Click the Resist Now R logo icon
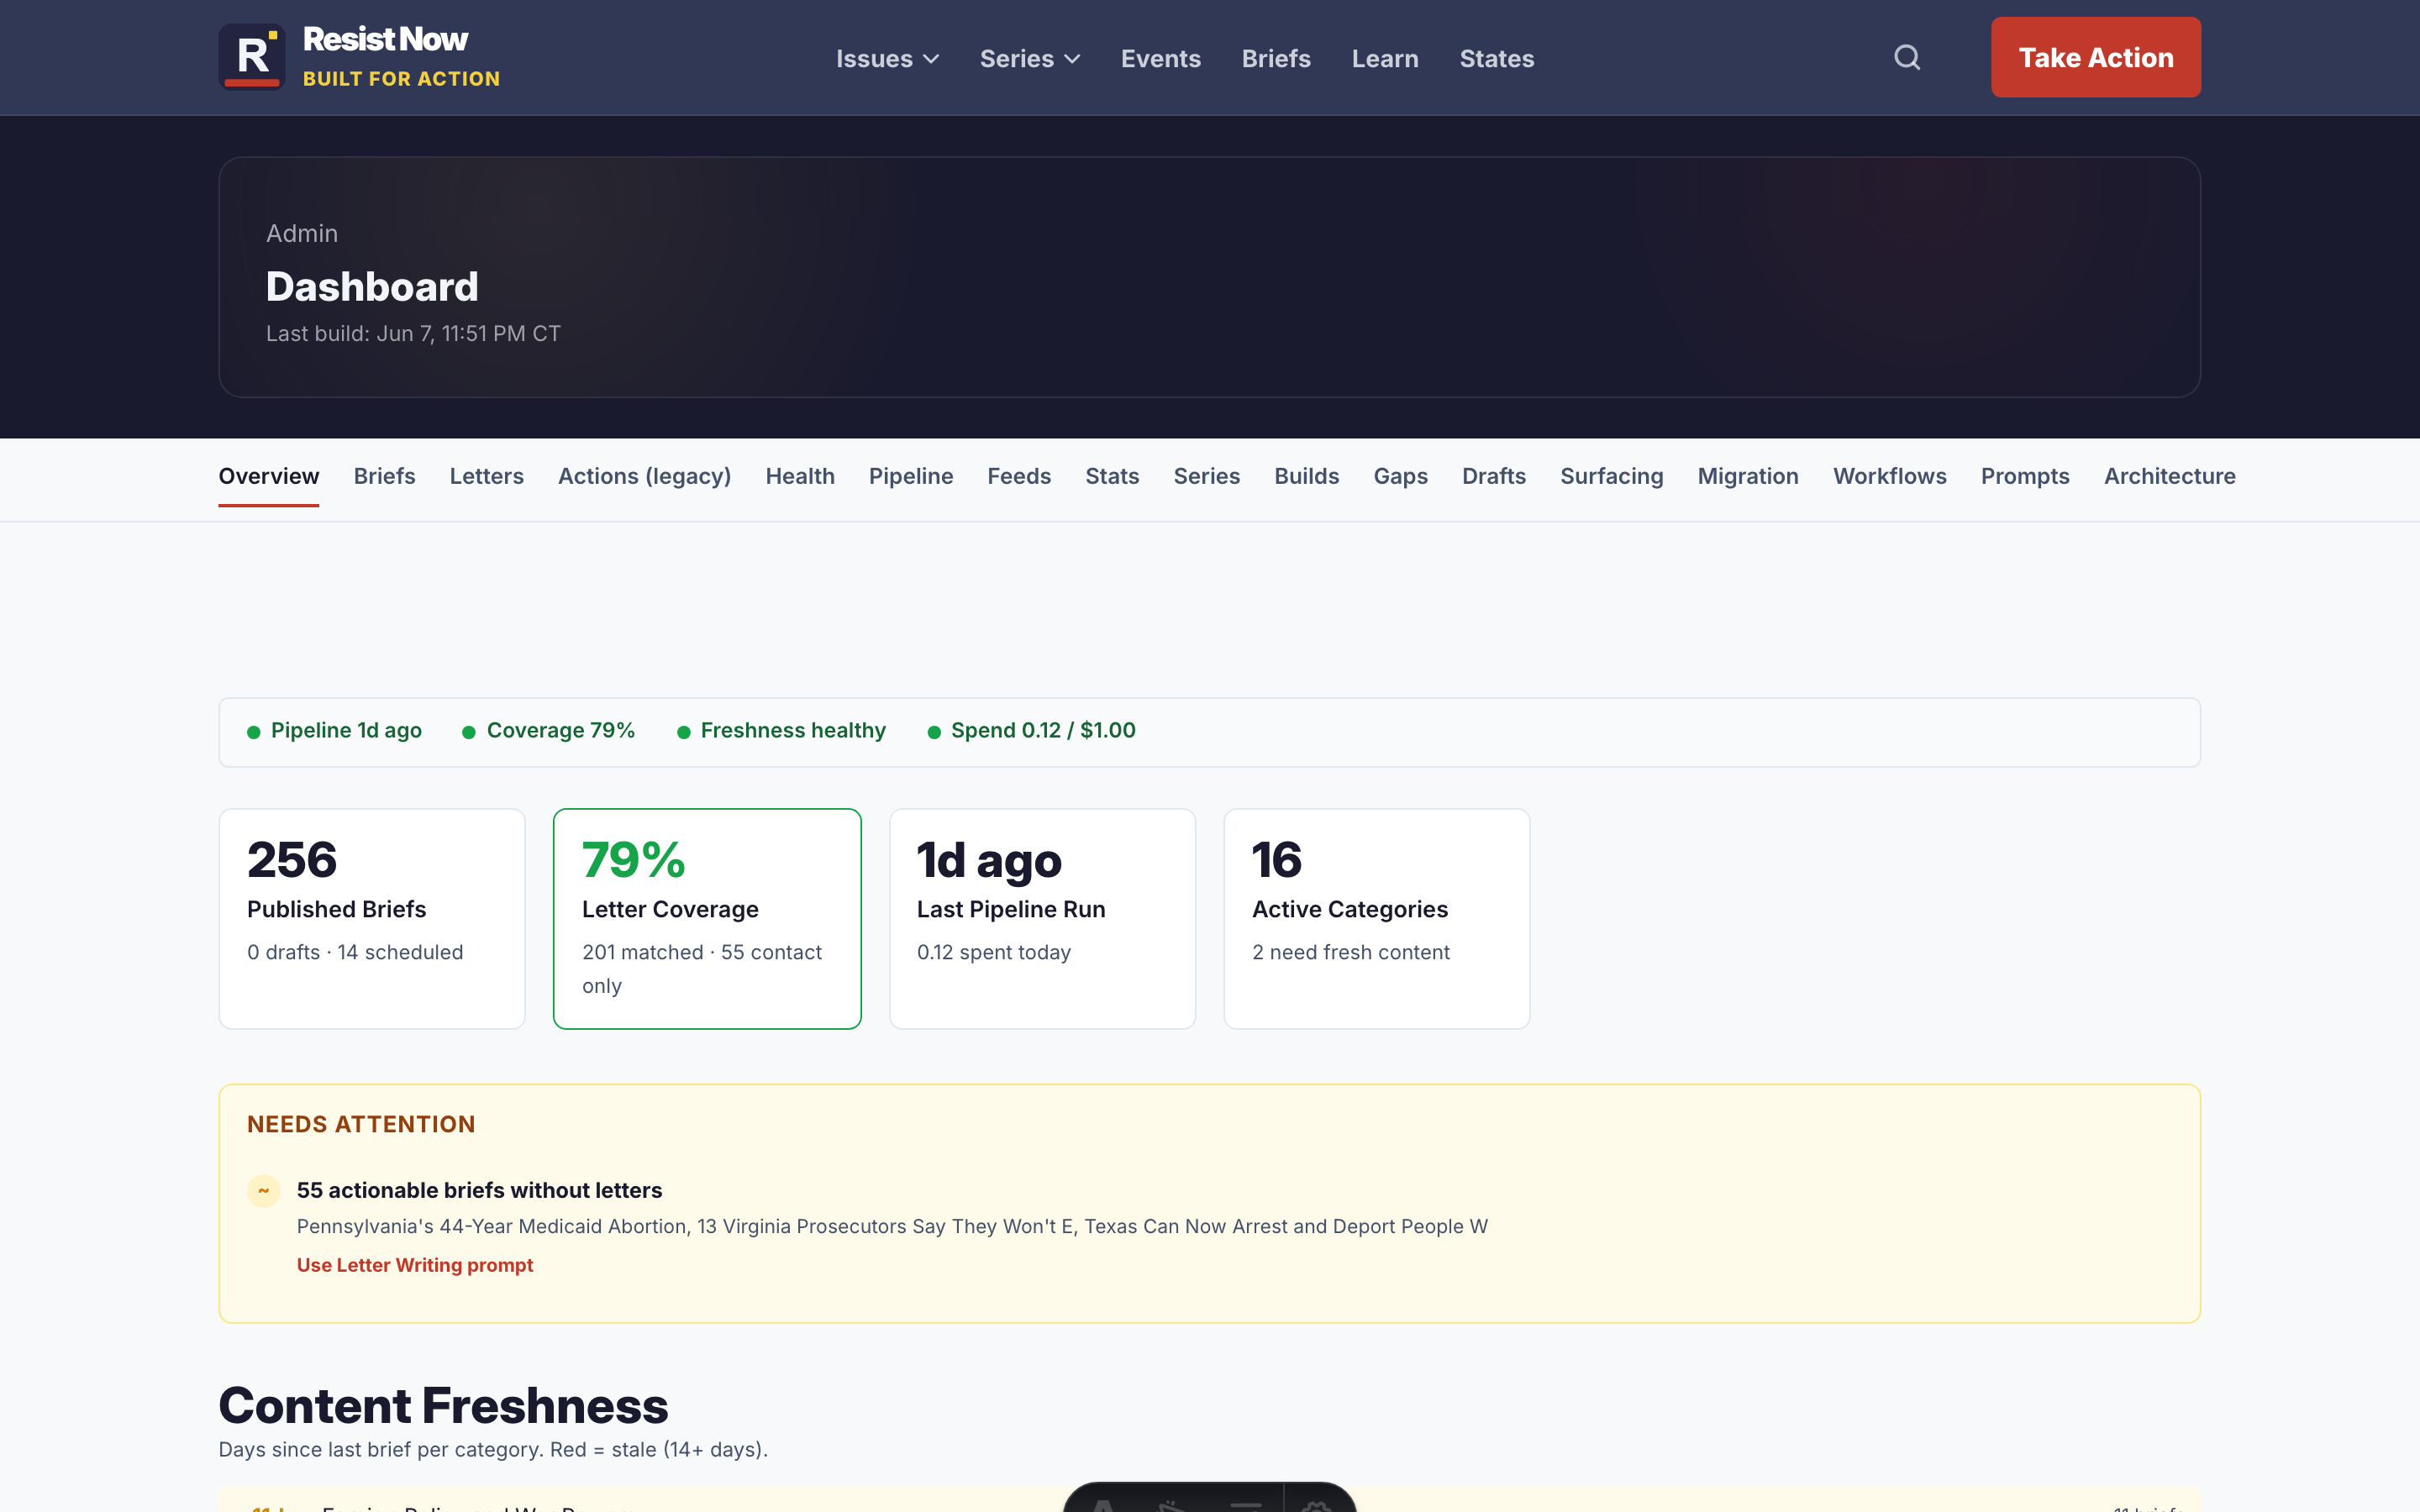2420x1512 pixels. coord(252,57)
